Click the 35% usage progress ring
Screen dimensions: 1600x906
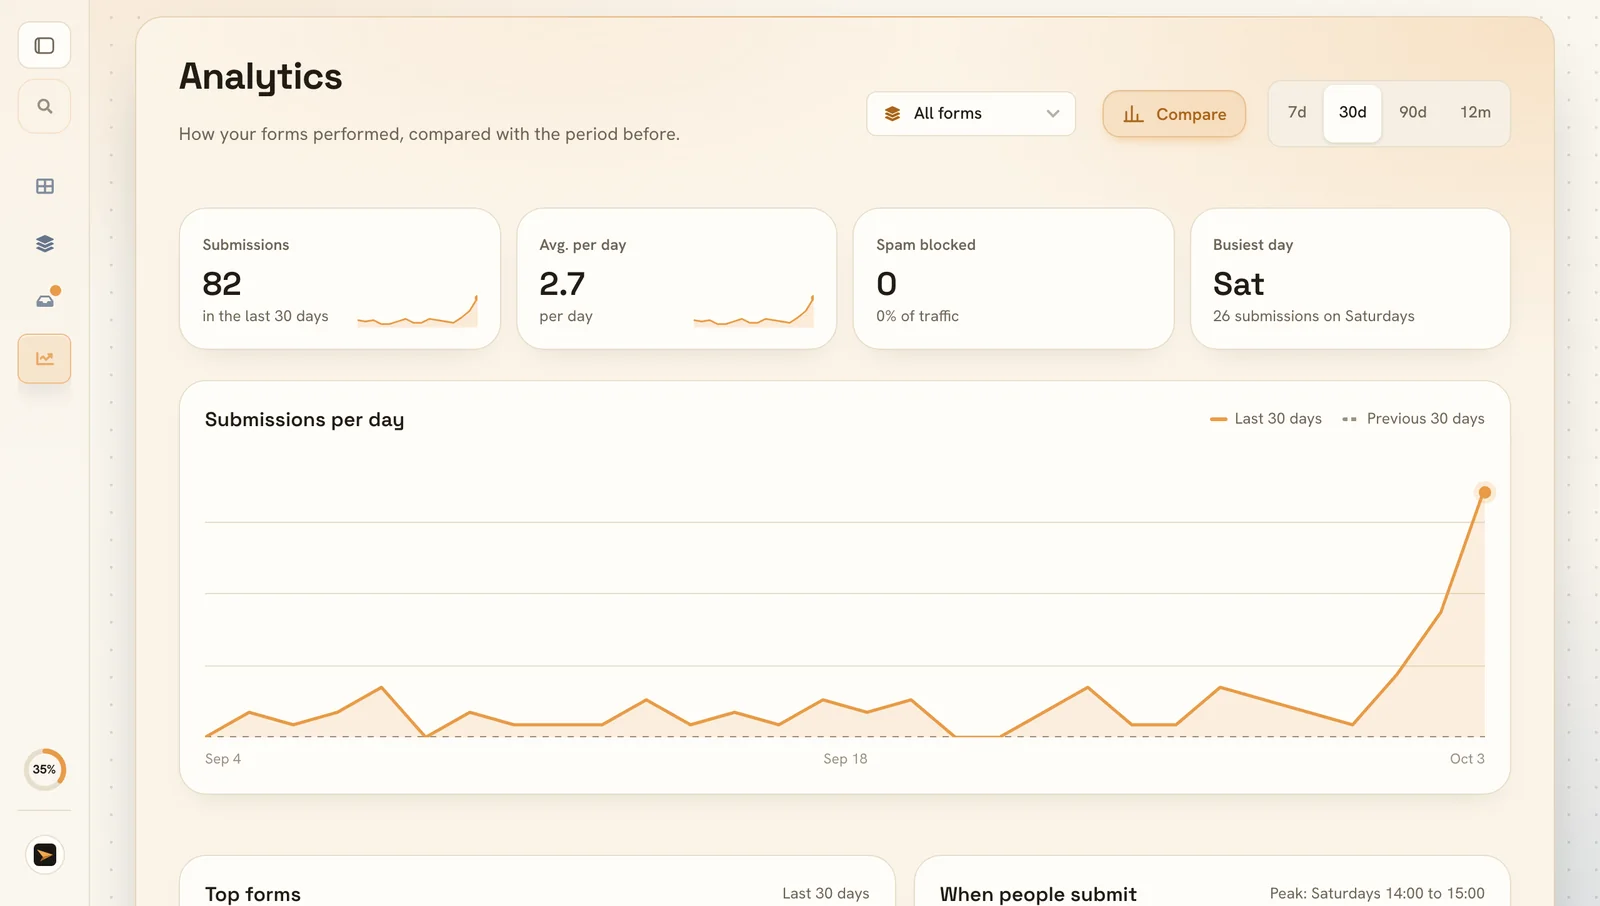[44, 769]
